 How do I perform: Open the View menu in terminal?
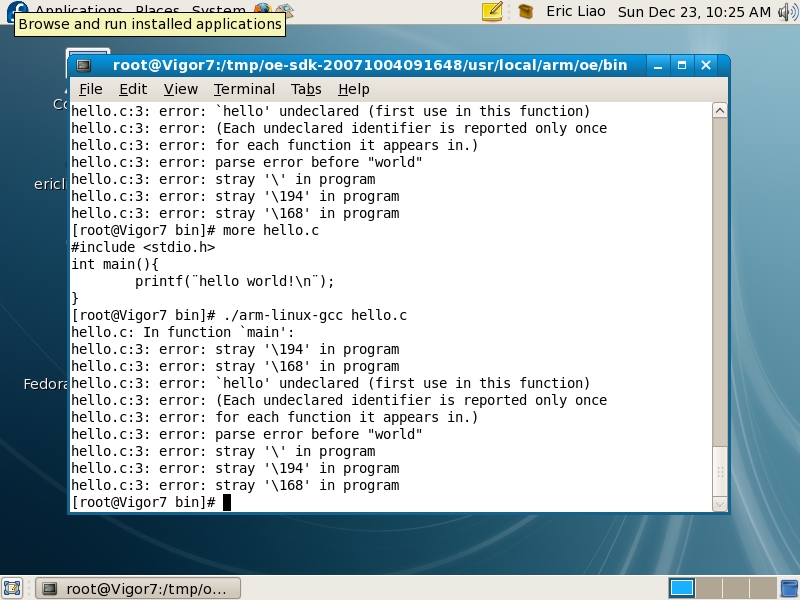tap(181, 89)
